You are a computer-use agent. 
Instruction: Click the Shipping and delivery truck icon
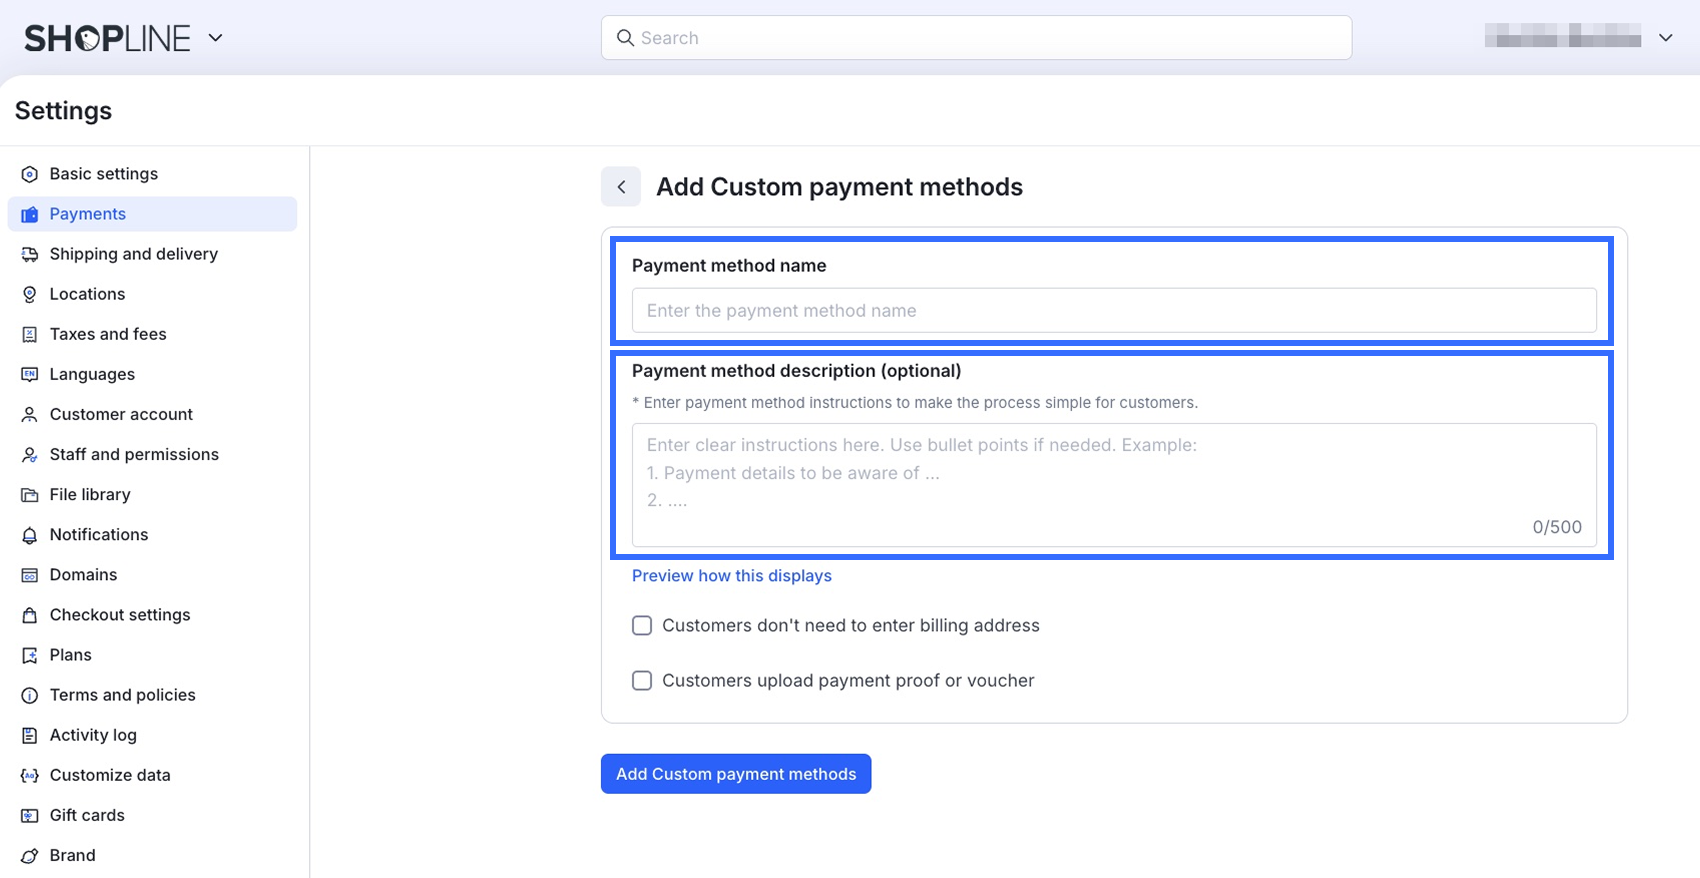click(x=30, y=254)
